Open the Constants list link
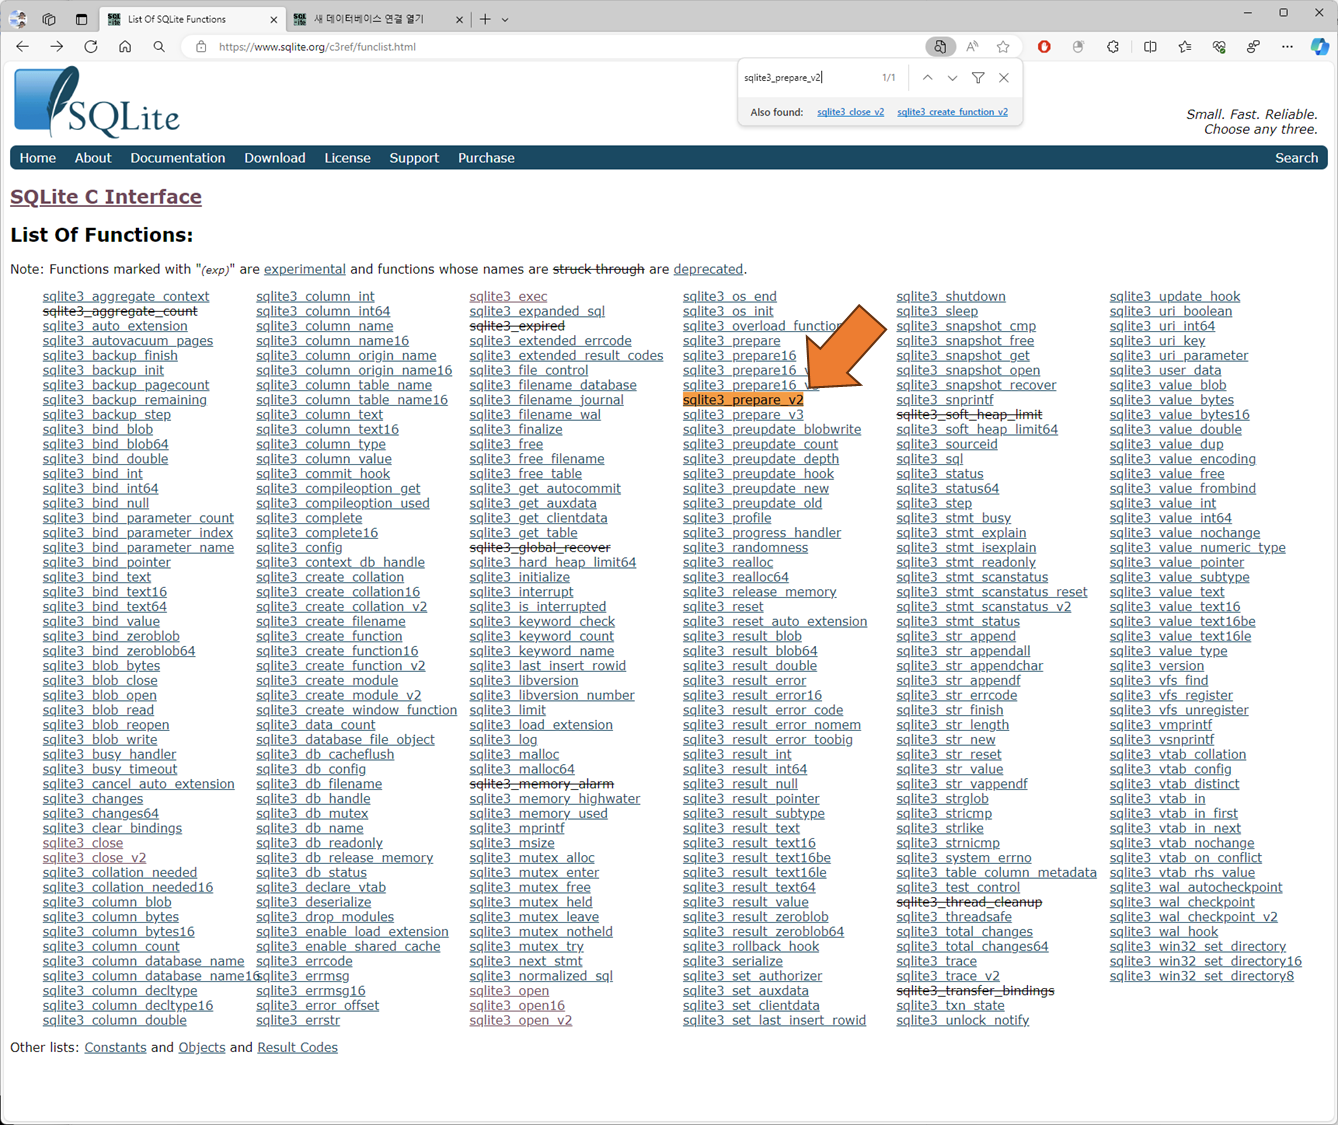The height and width of the screenshot is (1125, 1338). 115,1048
